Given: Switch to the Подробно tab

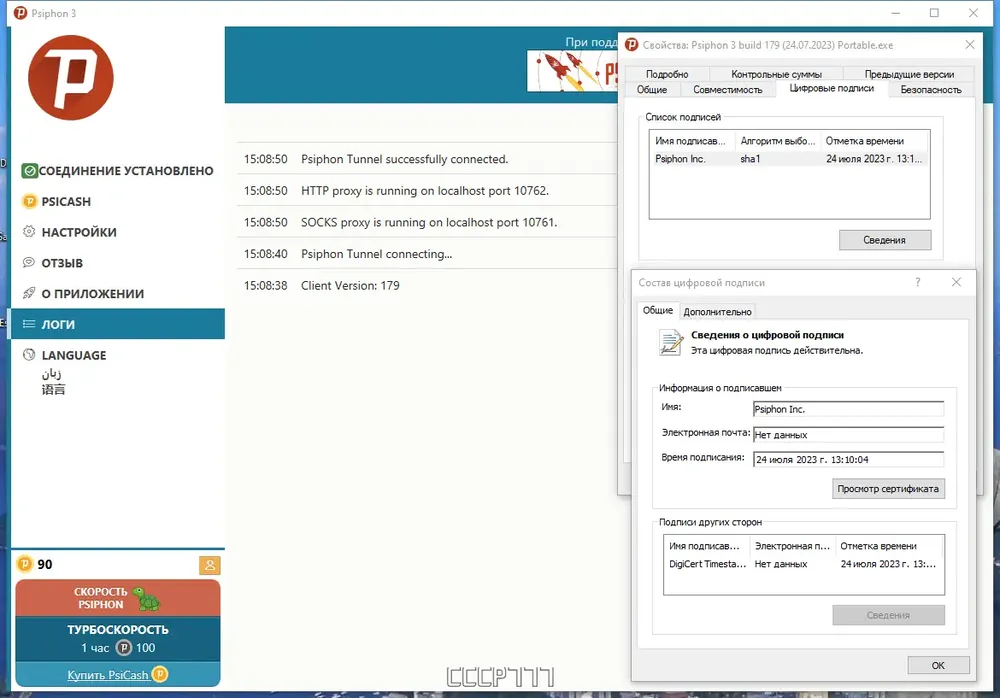Looking at the screenshot, I should [666, 74].
